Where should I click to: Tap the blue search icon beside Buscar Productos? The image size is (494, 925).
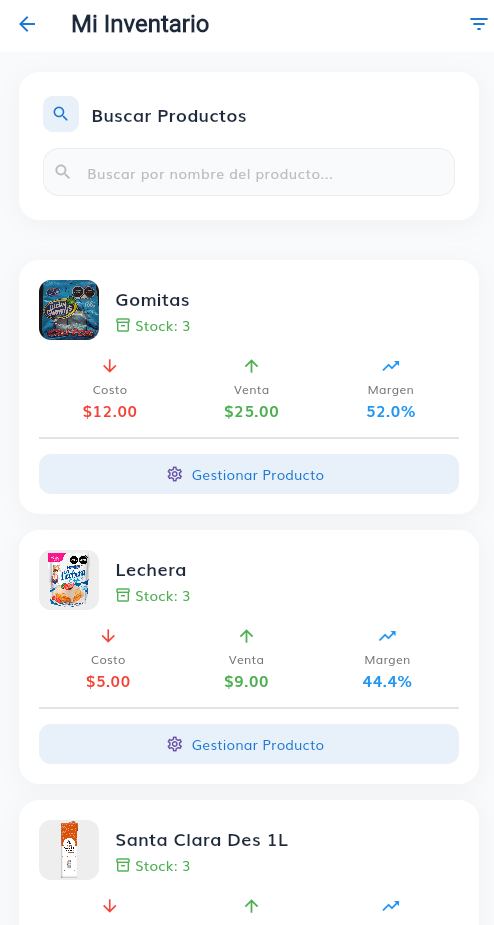61,114
